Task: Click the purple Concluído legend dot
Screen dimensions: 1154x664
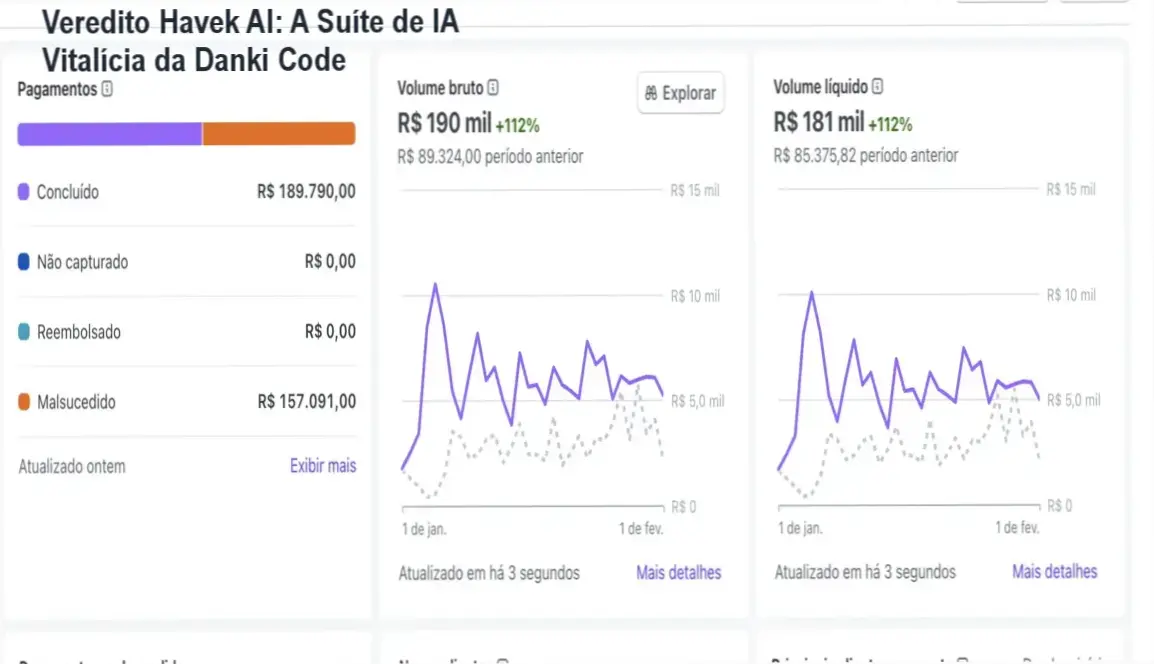Action: click(24, 191)
